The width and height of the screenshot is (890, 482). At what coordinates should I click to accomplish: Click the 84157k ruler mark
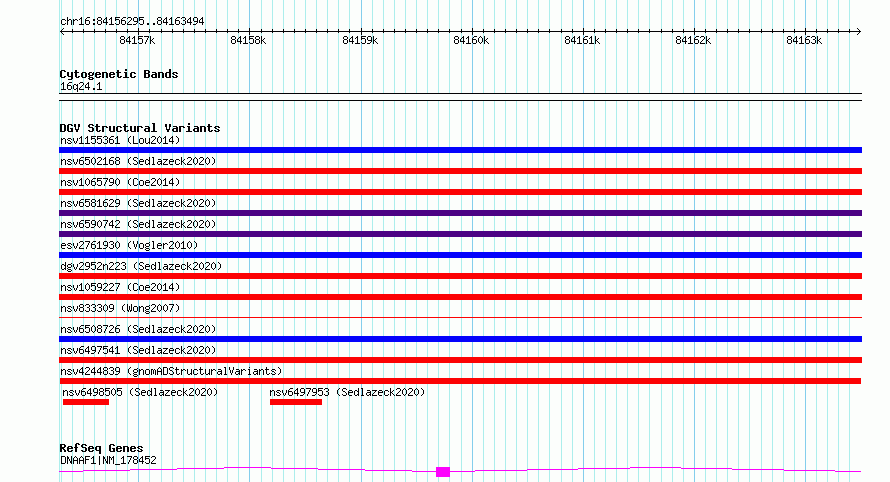click(137, 40)
